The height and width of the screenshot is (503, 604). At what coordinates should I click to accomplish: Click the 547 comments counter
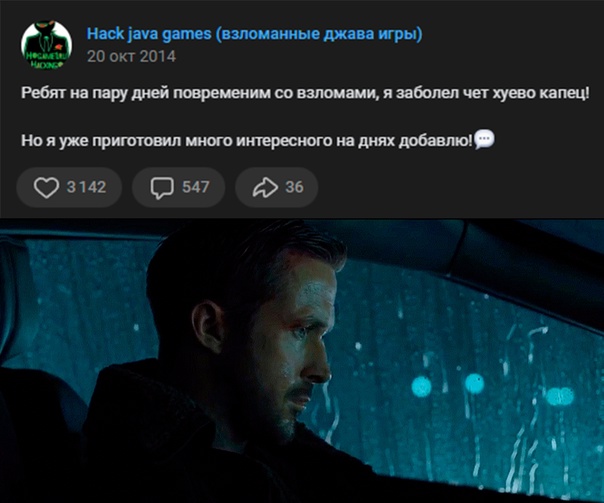[x=196, y=187]
